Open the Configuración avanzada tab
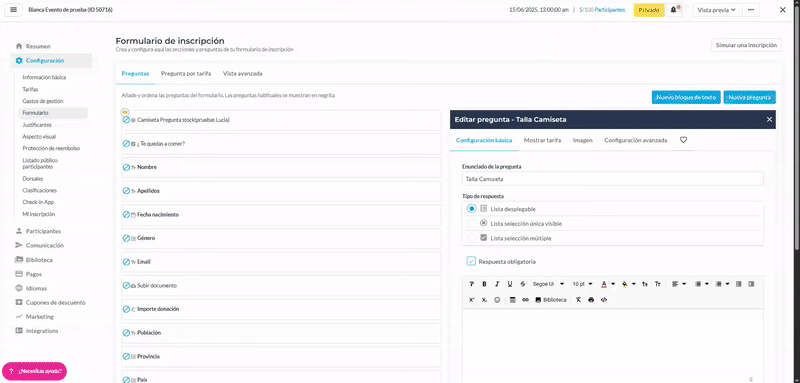Viewport: 800px width, 383px height. [x=636, y=140]
